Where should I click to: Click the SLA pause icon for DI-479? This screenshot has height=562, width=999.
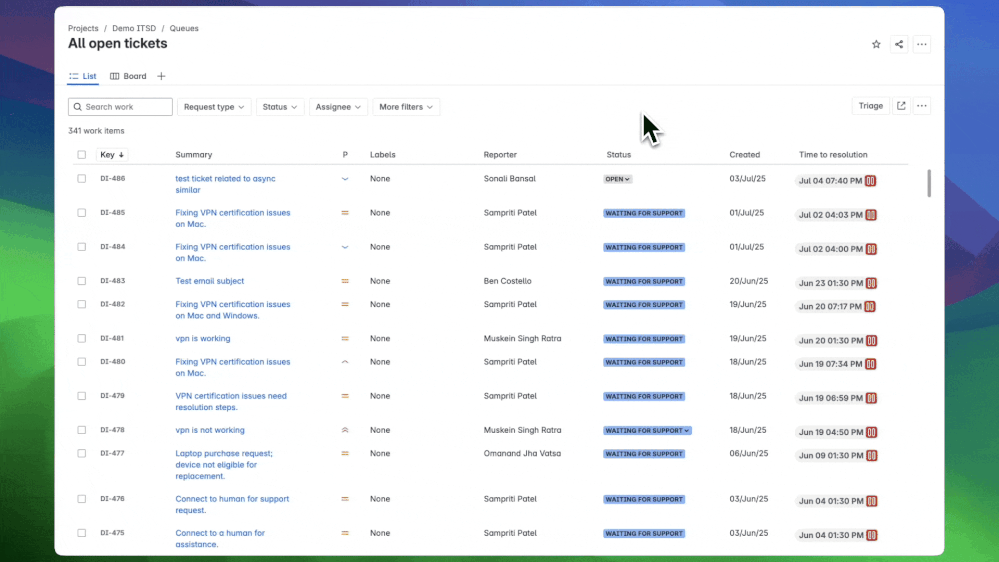pos(871,398)
